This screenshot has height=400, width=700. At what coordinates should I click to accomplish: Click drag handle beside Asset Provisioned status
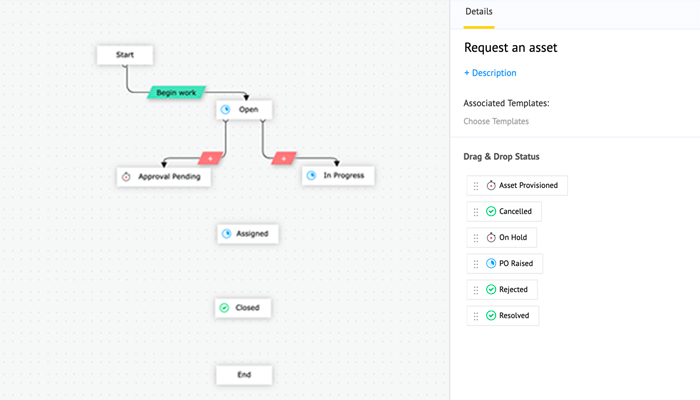click(x=476, y=186)
